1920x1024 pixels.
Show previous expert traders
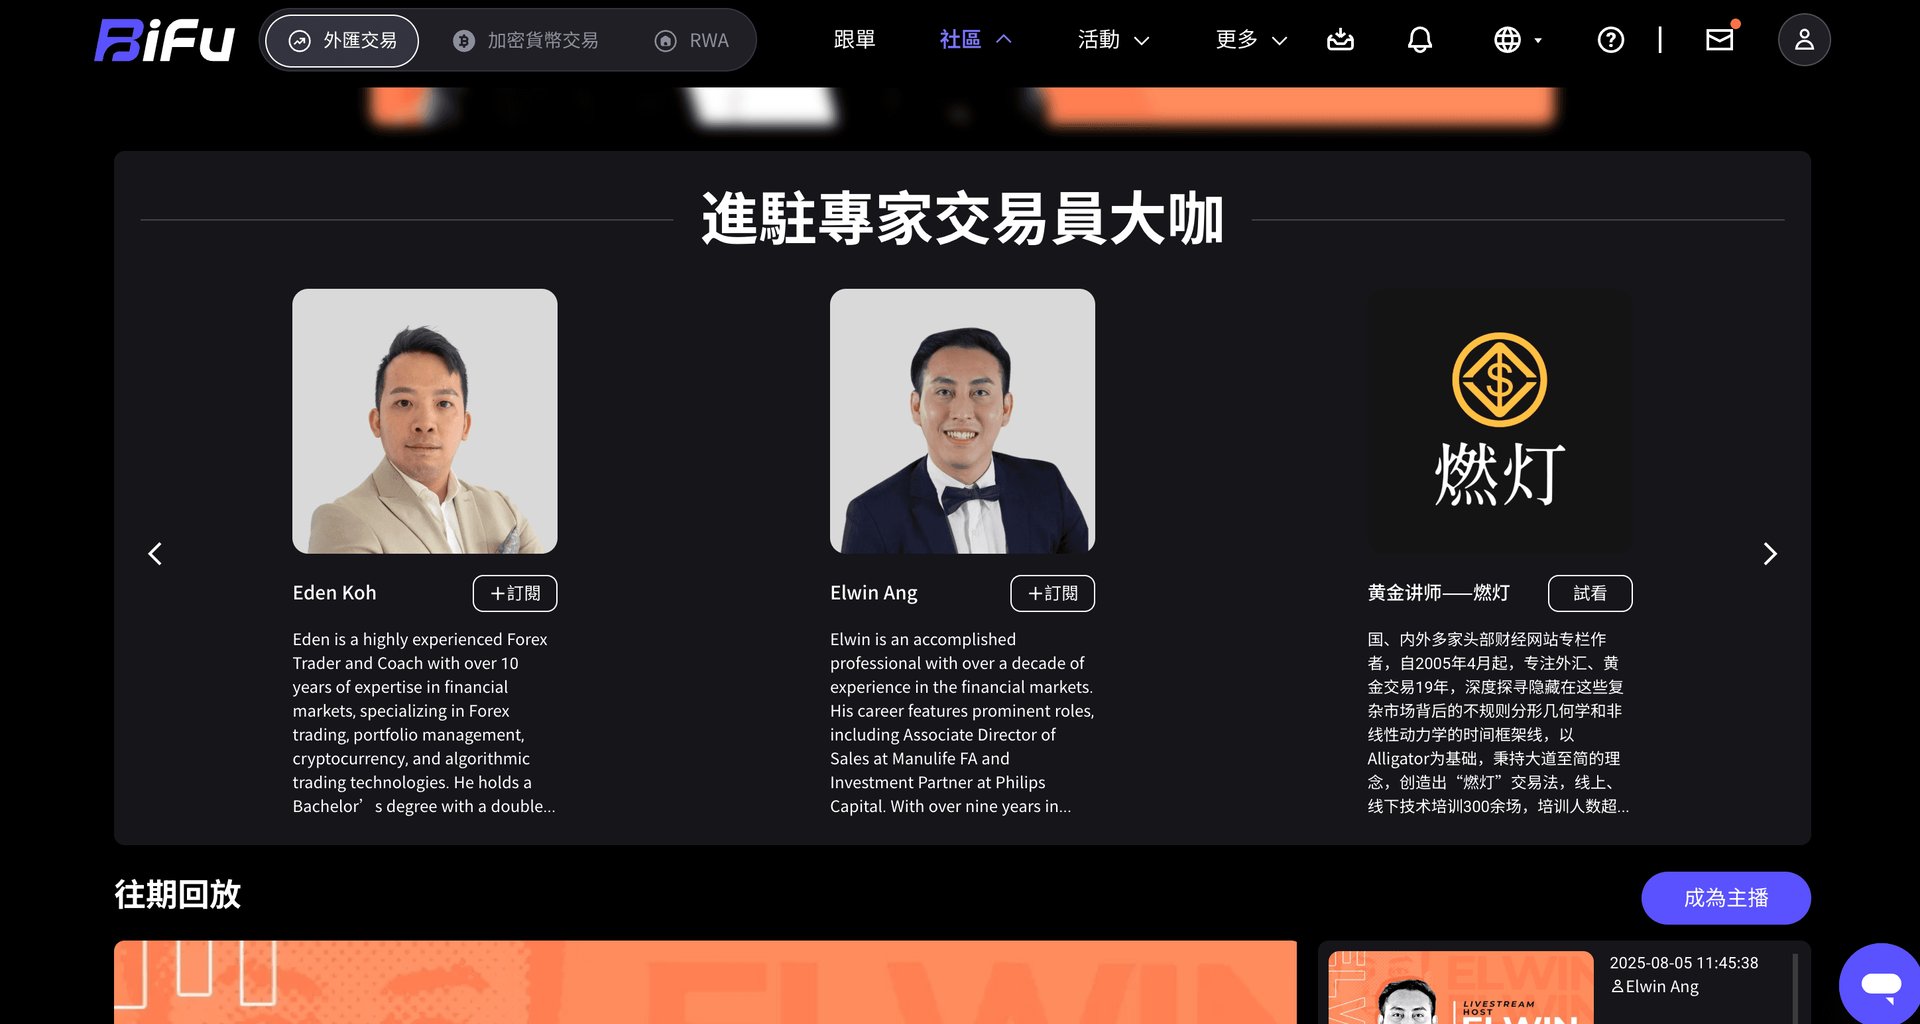pos(155,554)
